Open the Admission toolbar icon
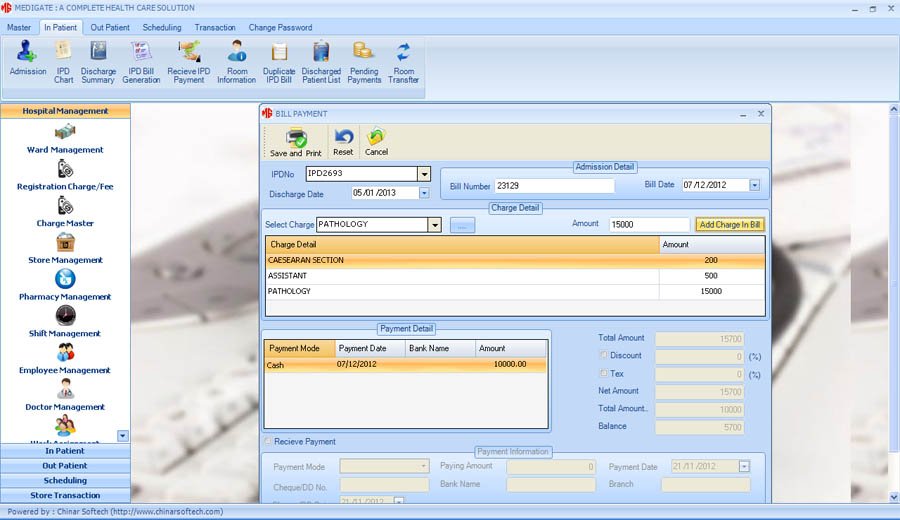 coord(27,59)
